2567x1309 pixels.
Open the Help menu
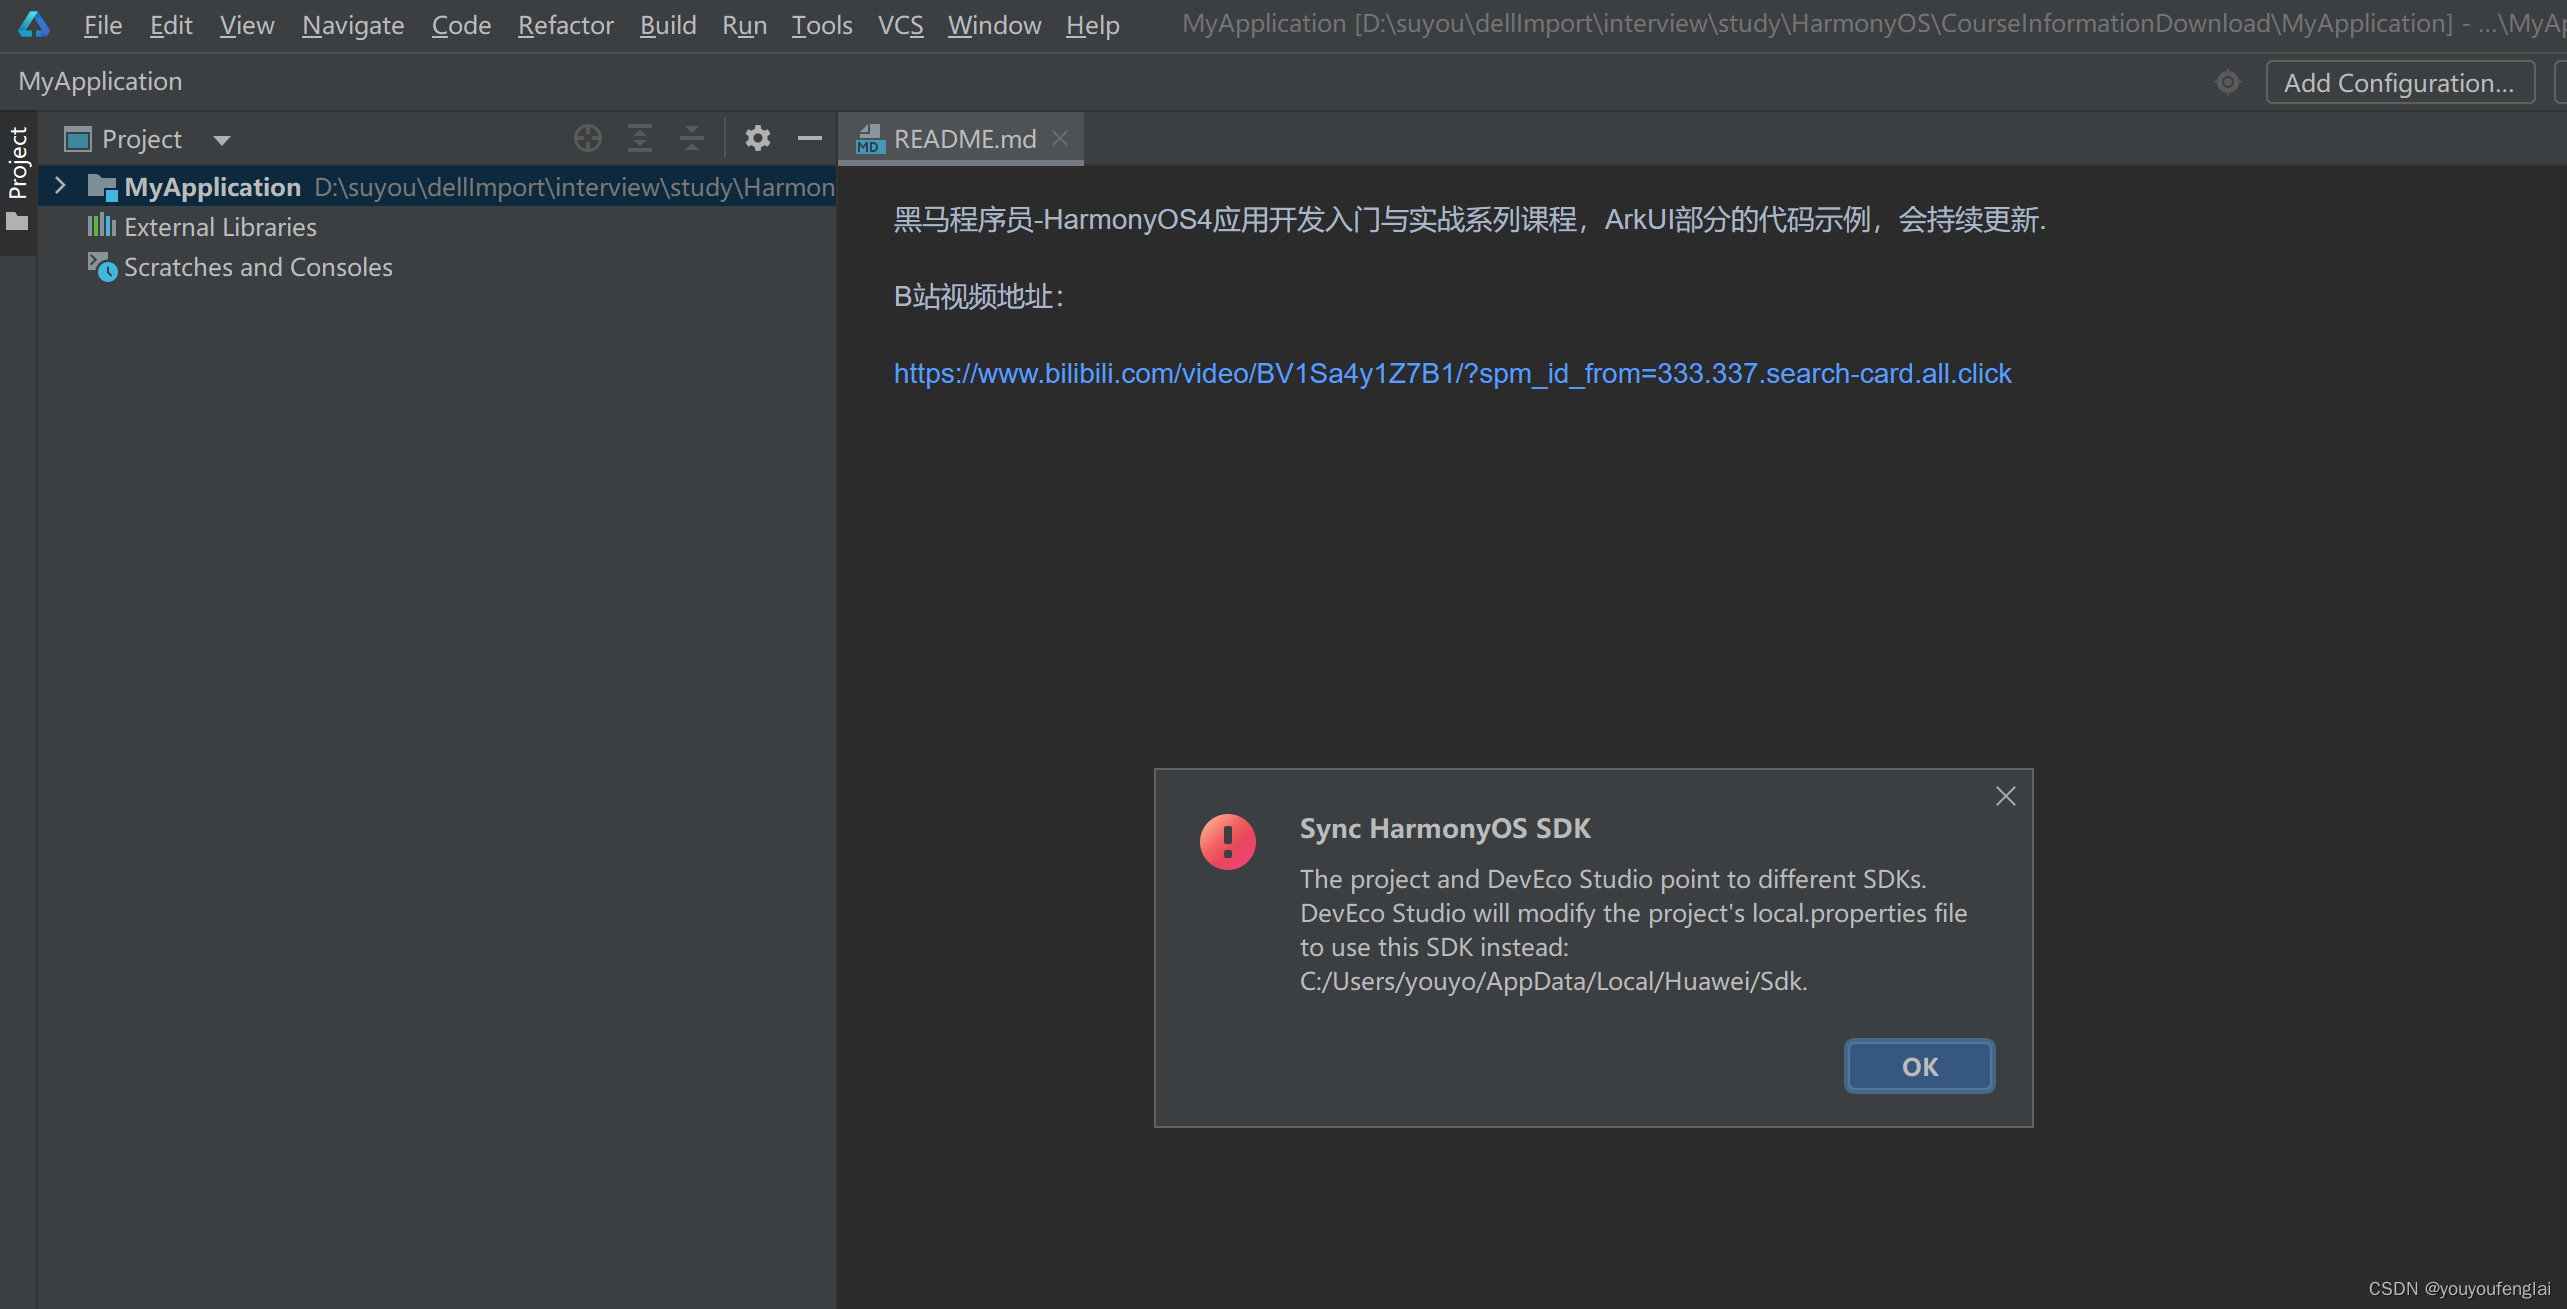(1093, 25)
